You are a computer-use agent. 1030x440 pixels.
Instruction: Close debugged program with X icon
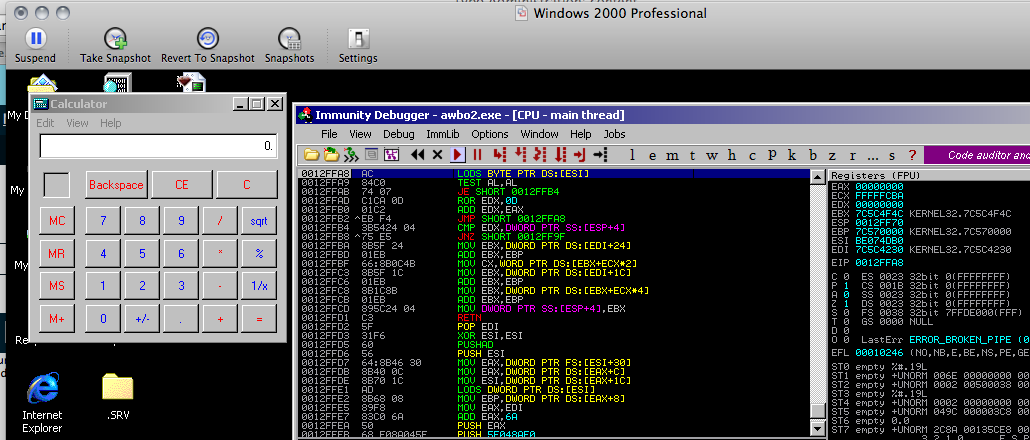point(437,155)
